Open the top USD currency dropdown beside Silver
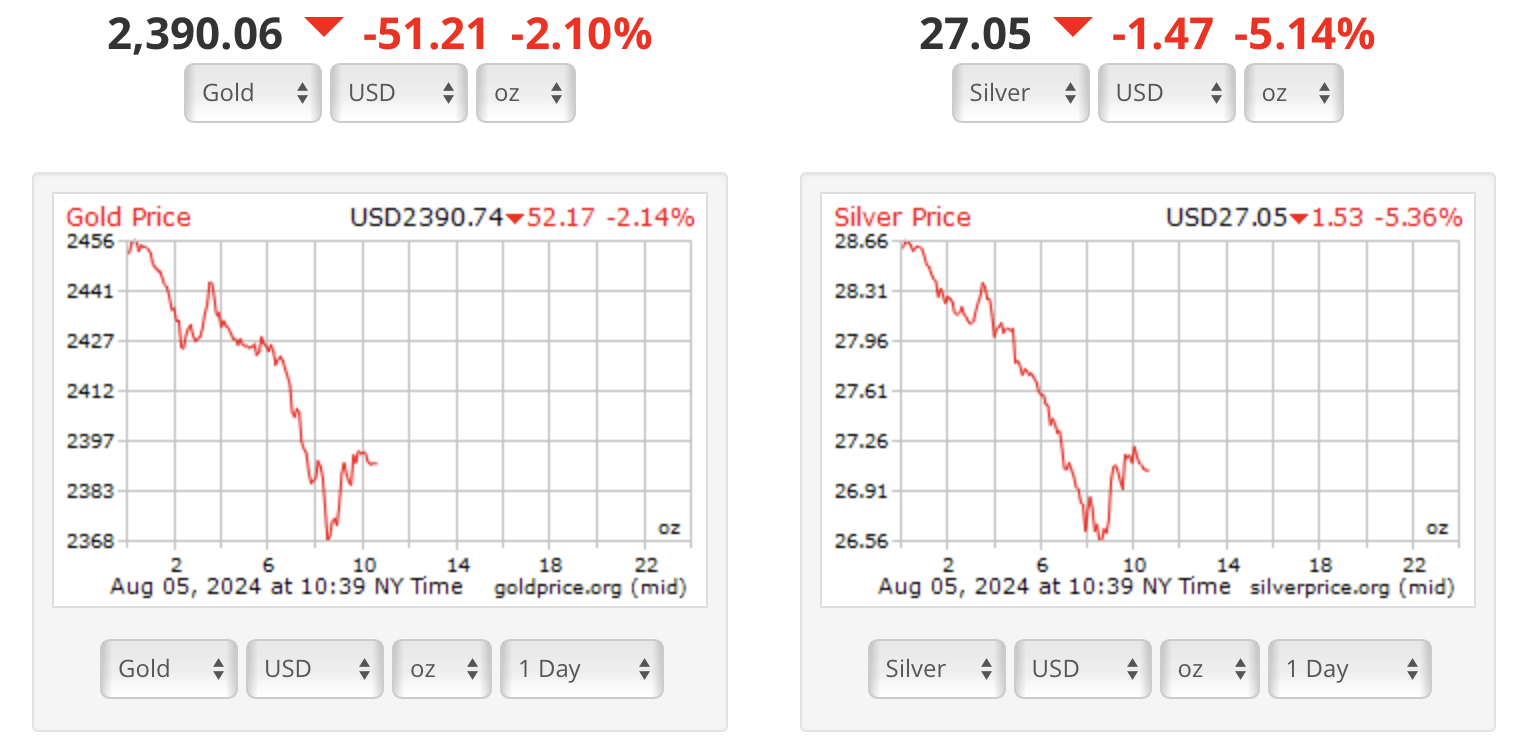Screen dimensions: 1532x756 coord(1166,93)
